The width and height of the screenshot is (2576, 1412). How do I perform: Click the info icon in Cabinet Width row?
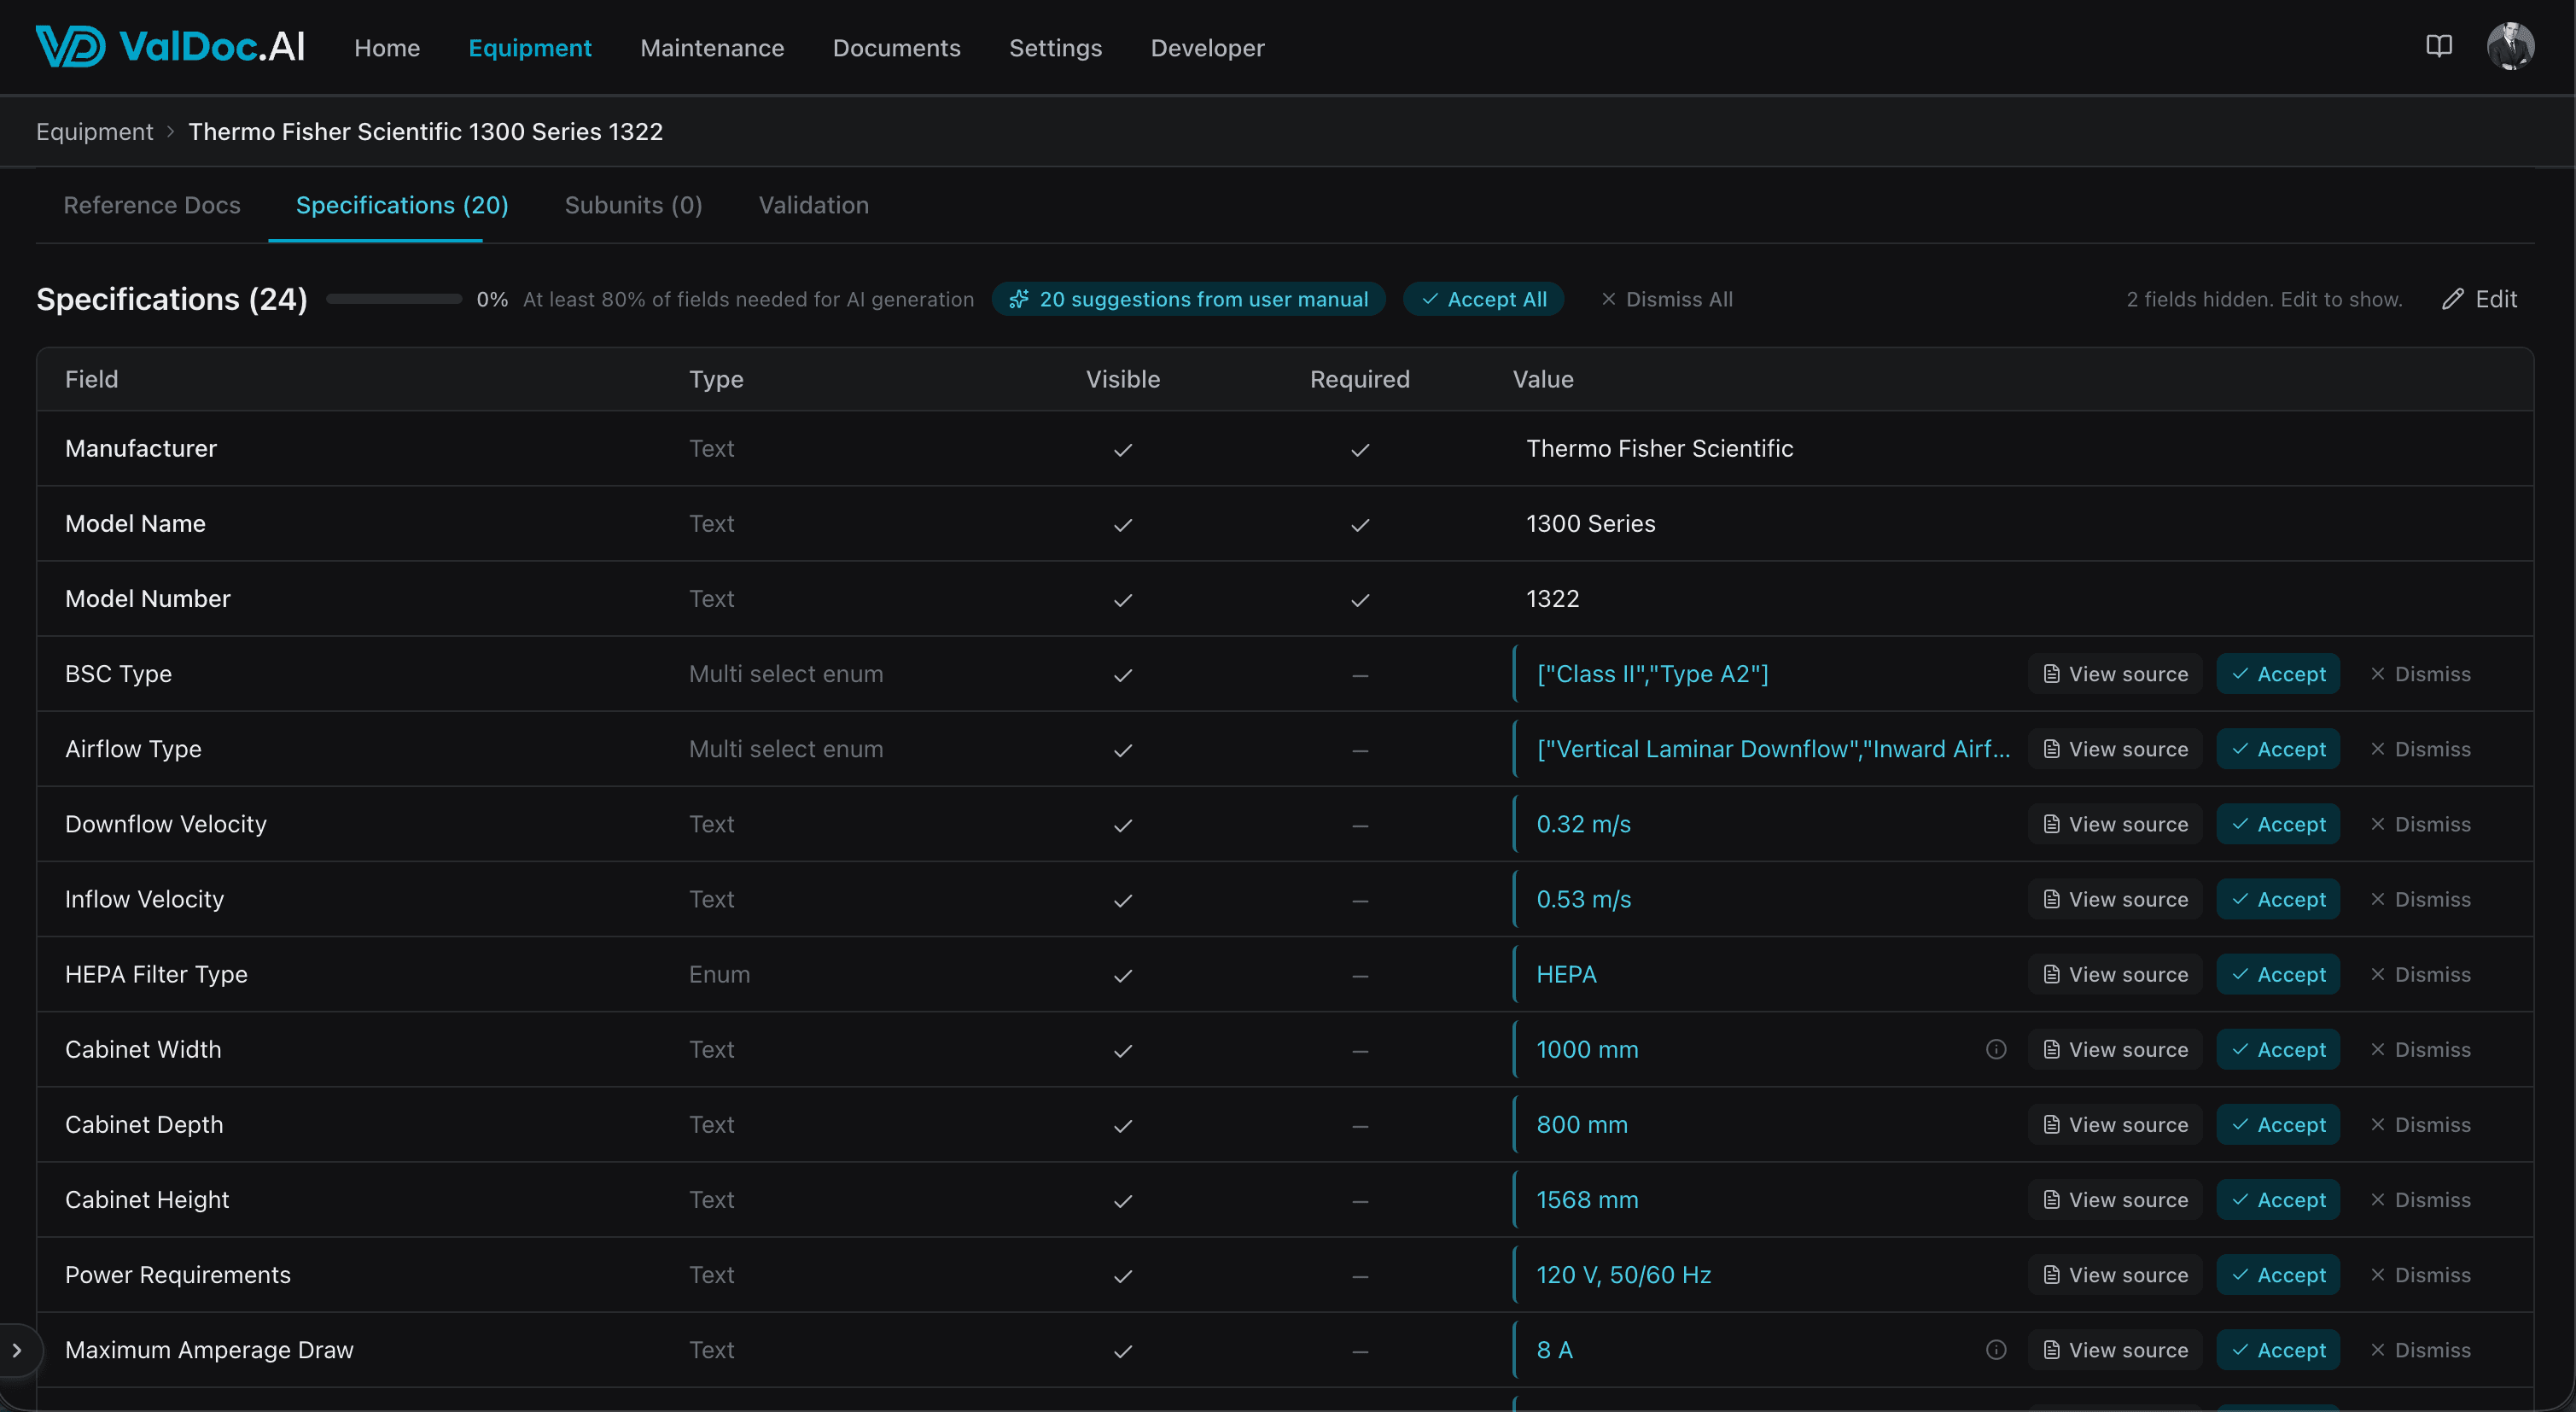click(x=1996, y=1049)
